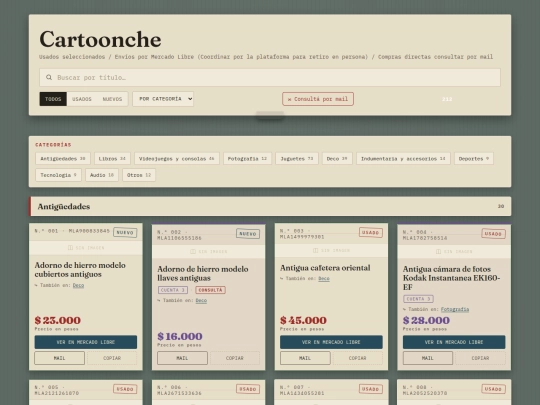Click the image placeholder icon on card 003
The height and width of the screenshot is (405, 540).
315,250
